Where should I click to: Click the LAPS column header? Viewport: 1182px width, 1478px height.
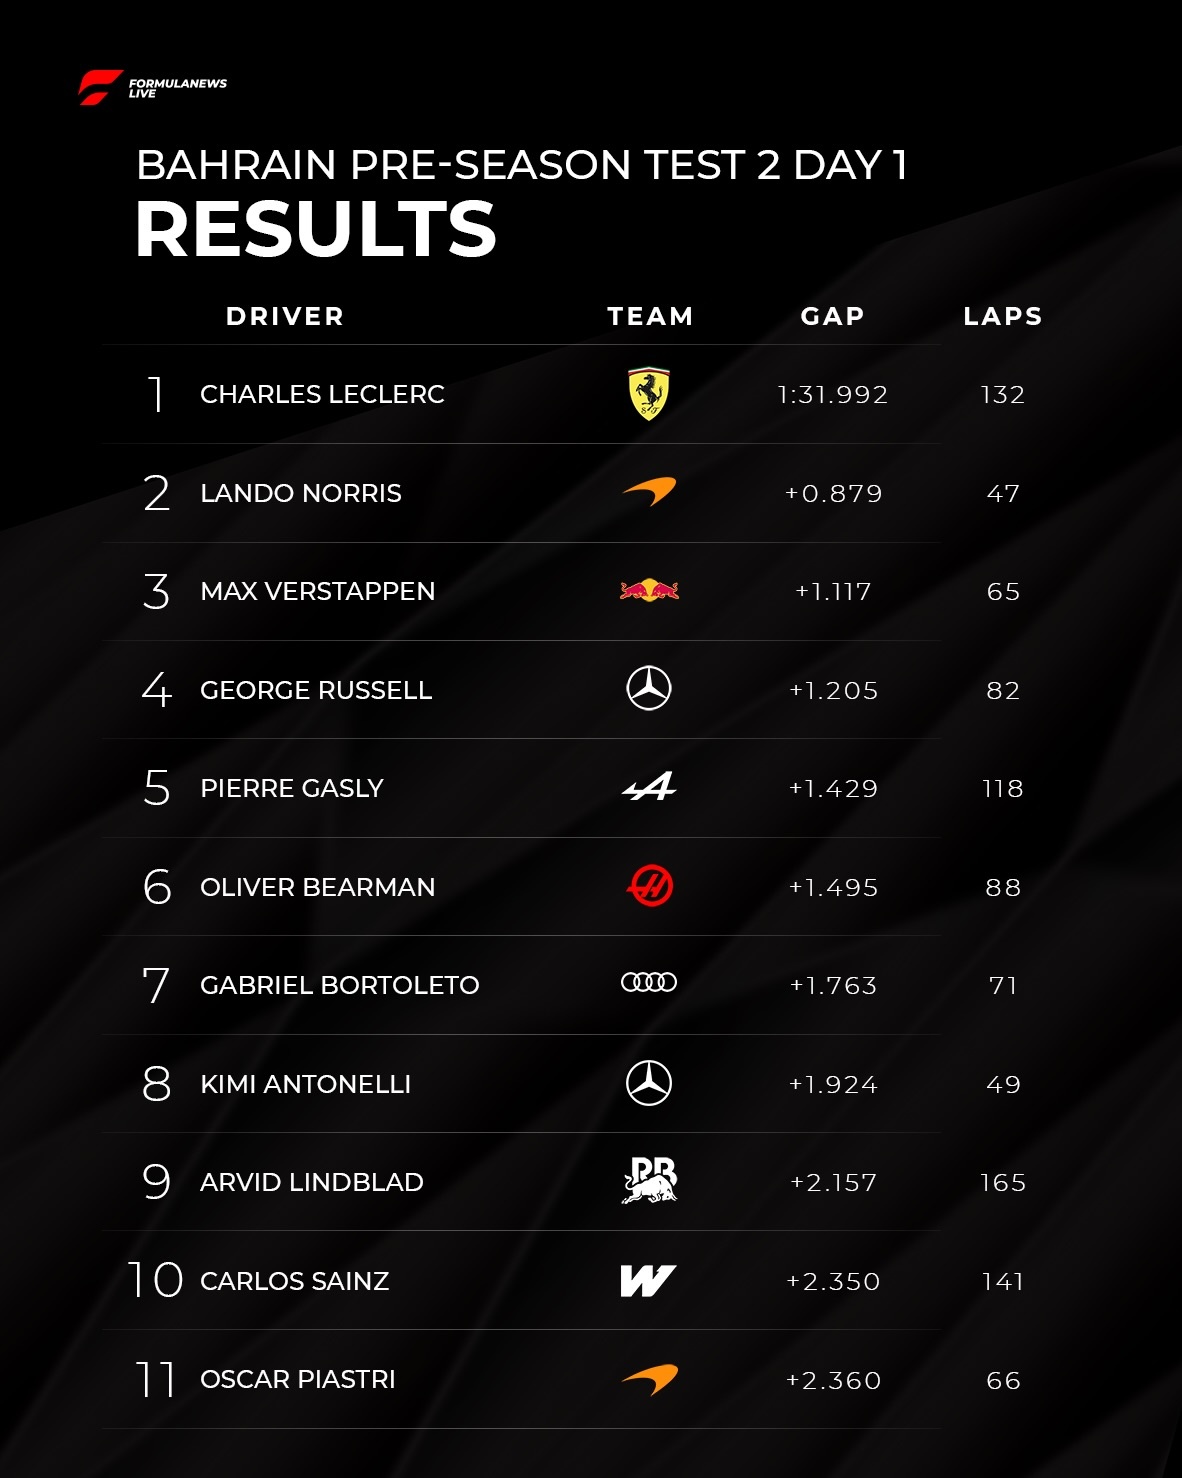(x=1003, y=316)
